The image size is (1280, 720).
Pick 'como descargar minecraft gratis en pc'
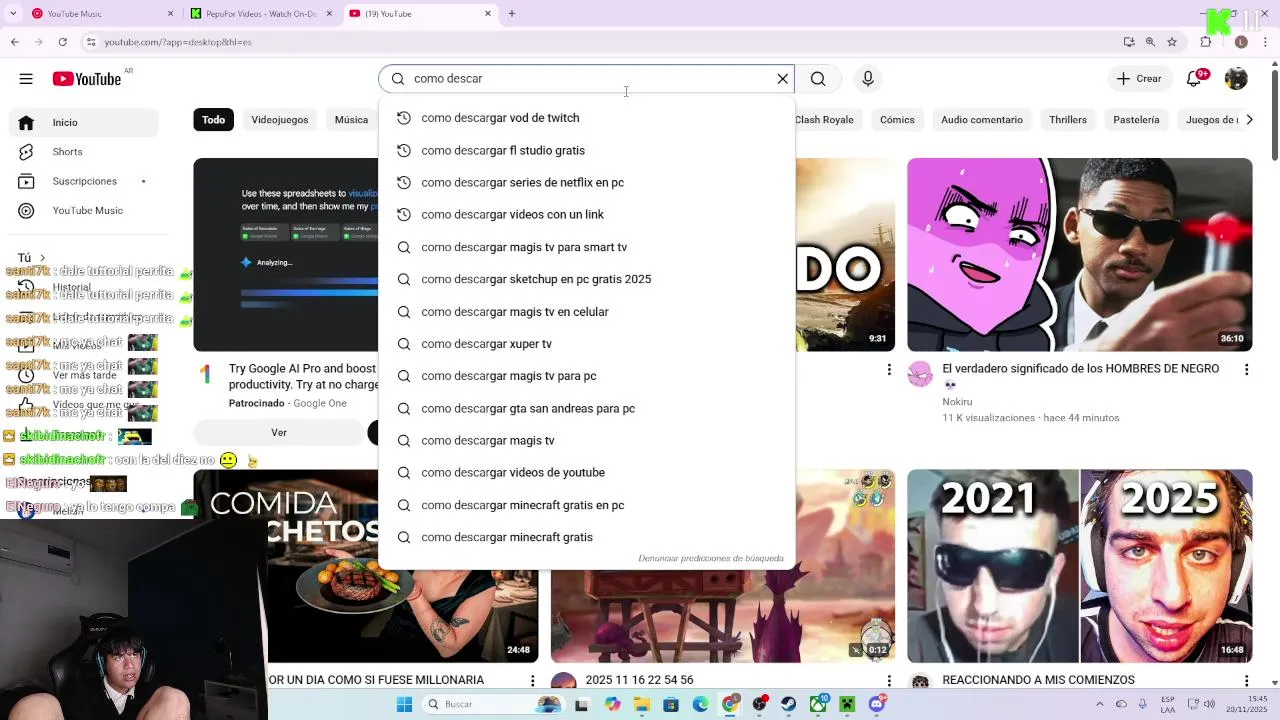[x=587, y=505]
